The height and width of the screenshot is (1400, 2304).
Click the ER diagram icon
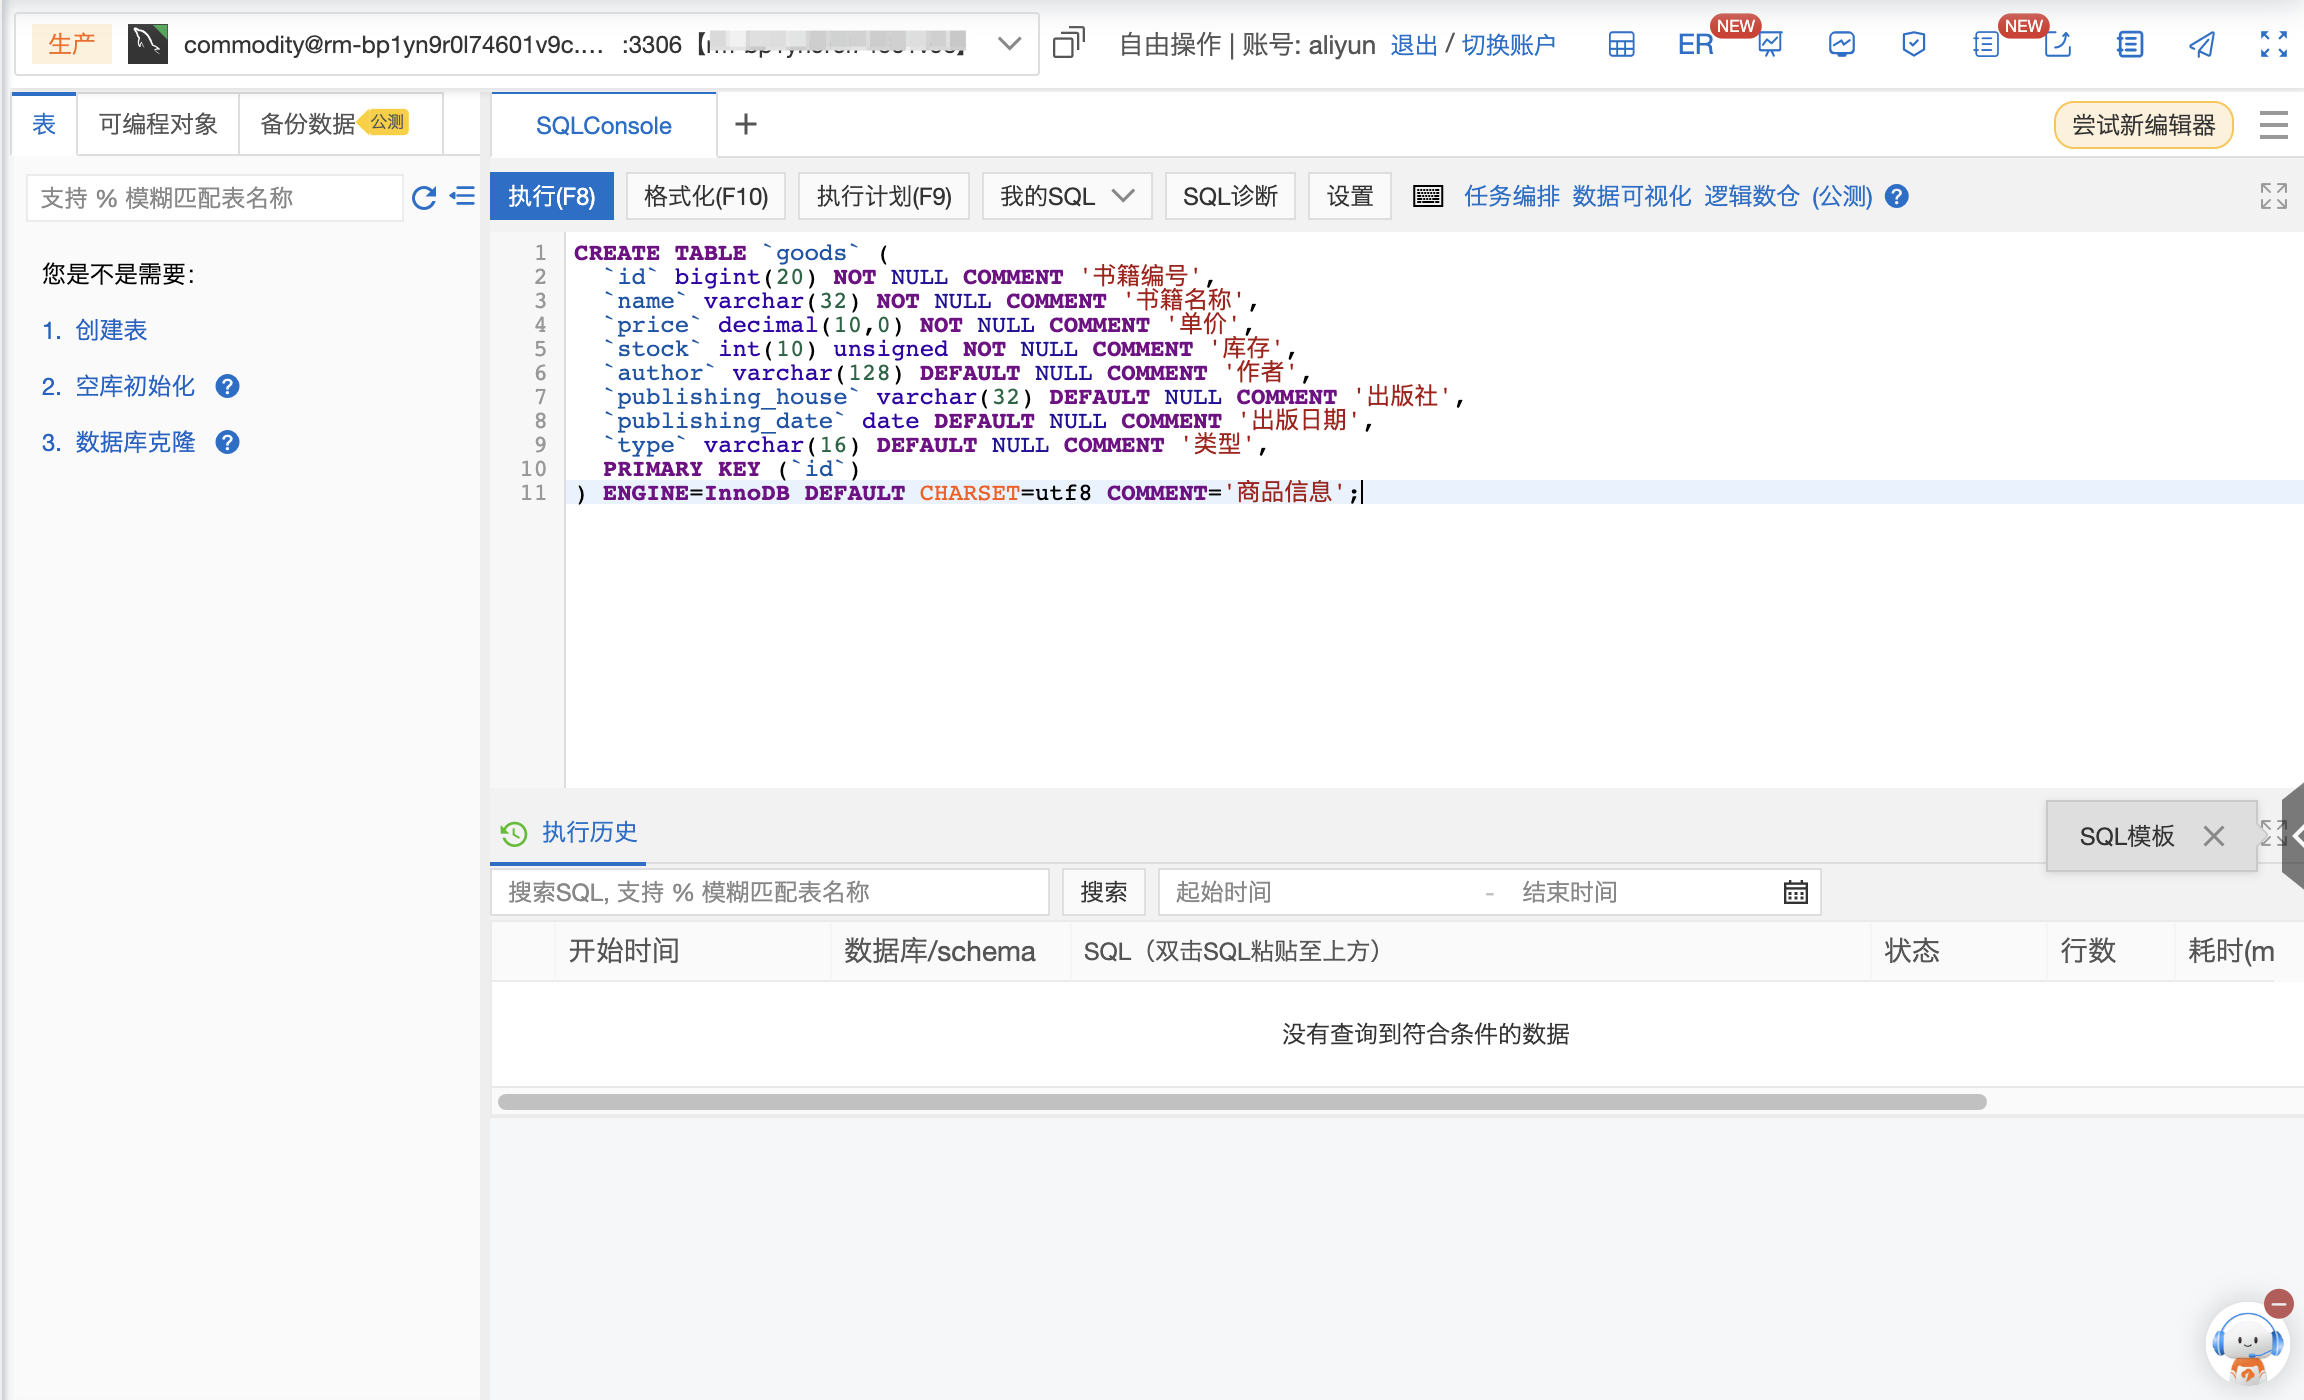(x=1695, y=45)
